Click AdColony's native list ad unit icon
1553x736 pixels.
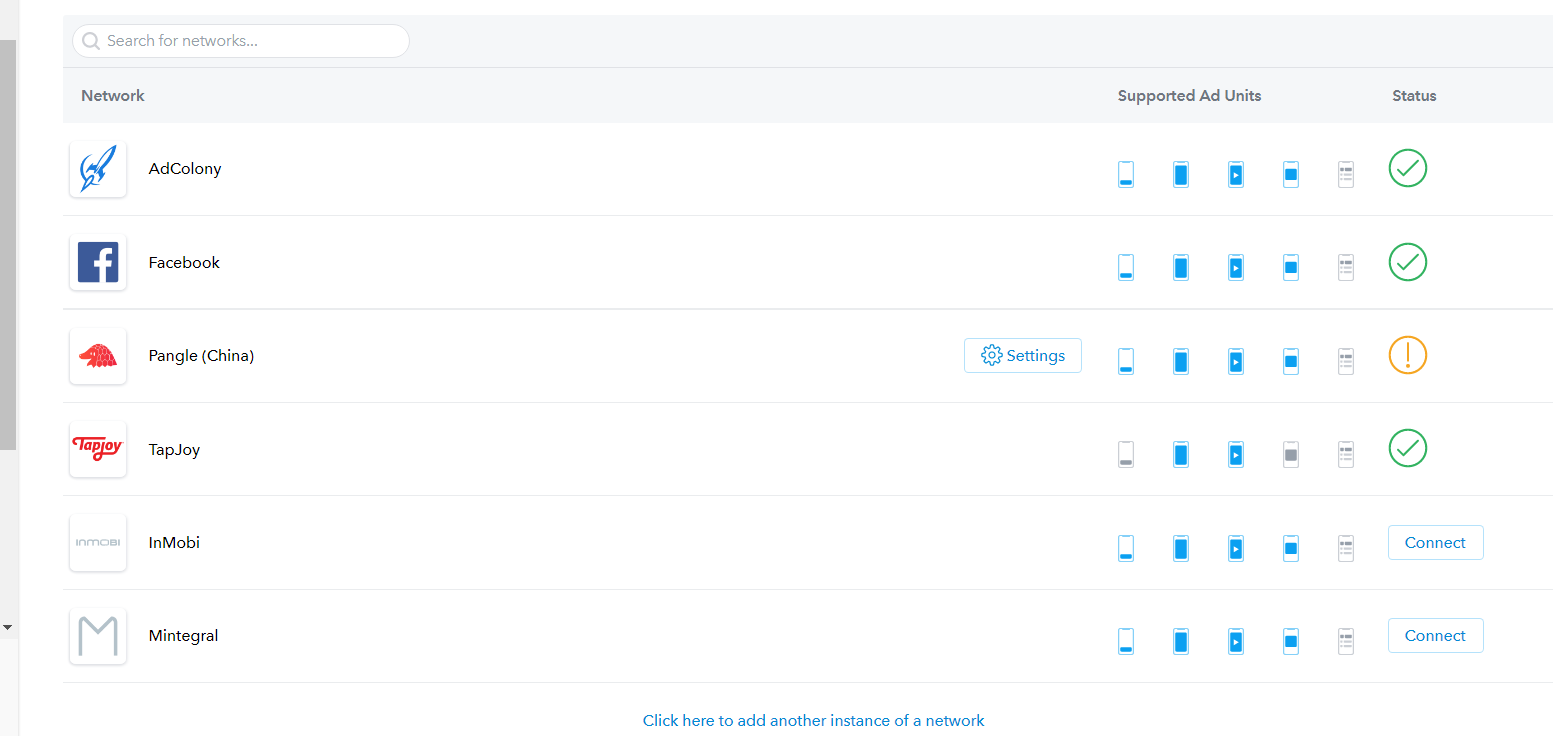(x=1346, y=175)
